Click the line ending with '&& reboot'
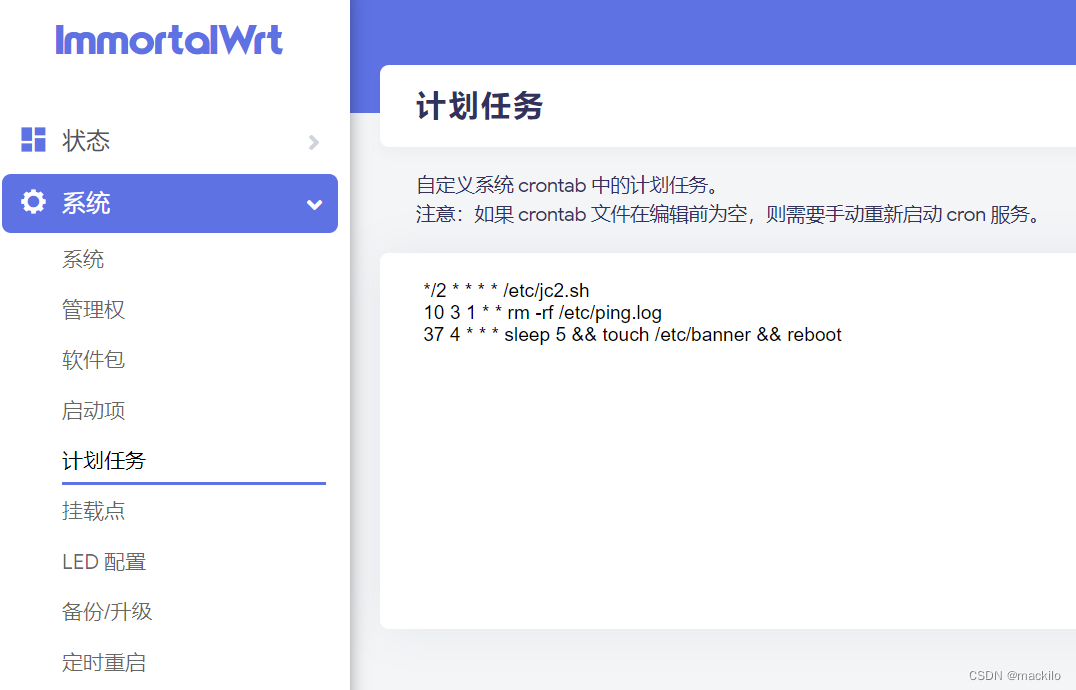 pos(632,335)
